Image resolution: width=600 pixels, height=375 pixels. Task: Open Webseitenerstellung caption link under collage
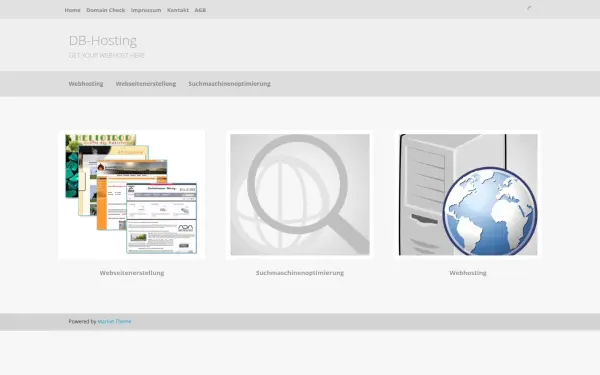[x=132, y=273]
